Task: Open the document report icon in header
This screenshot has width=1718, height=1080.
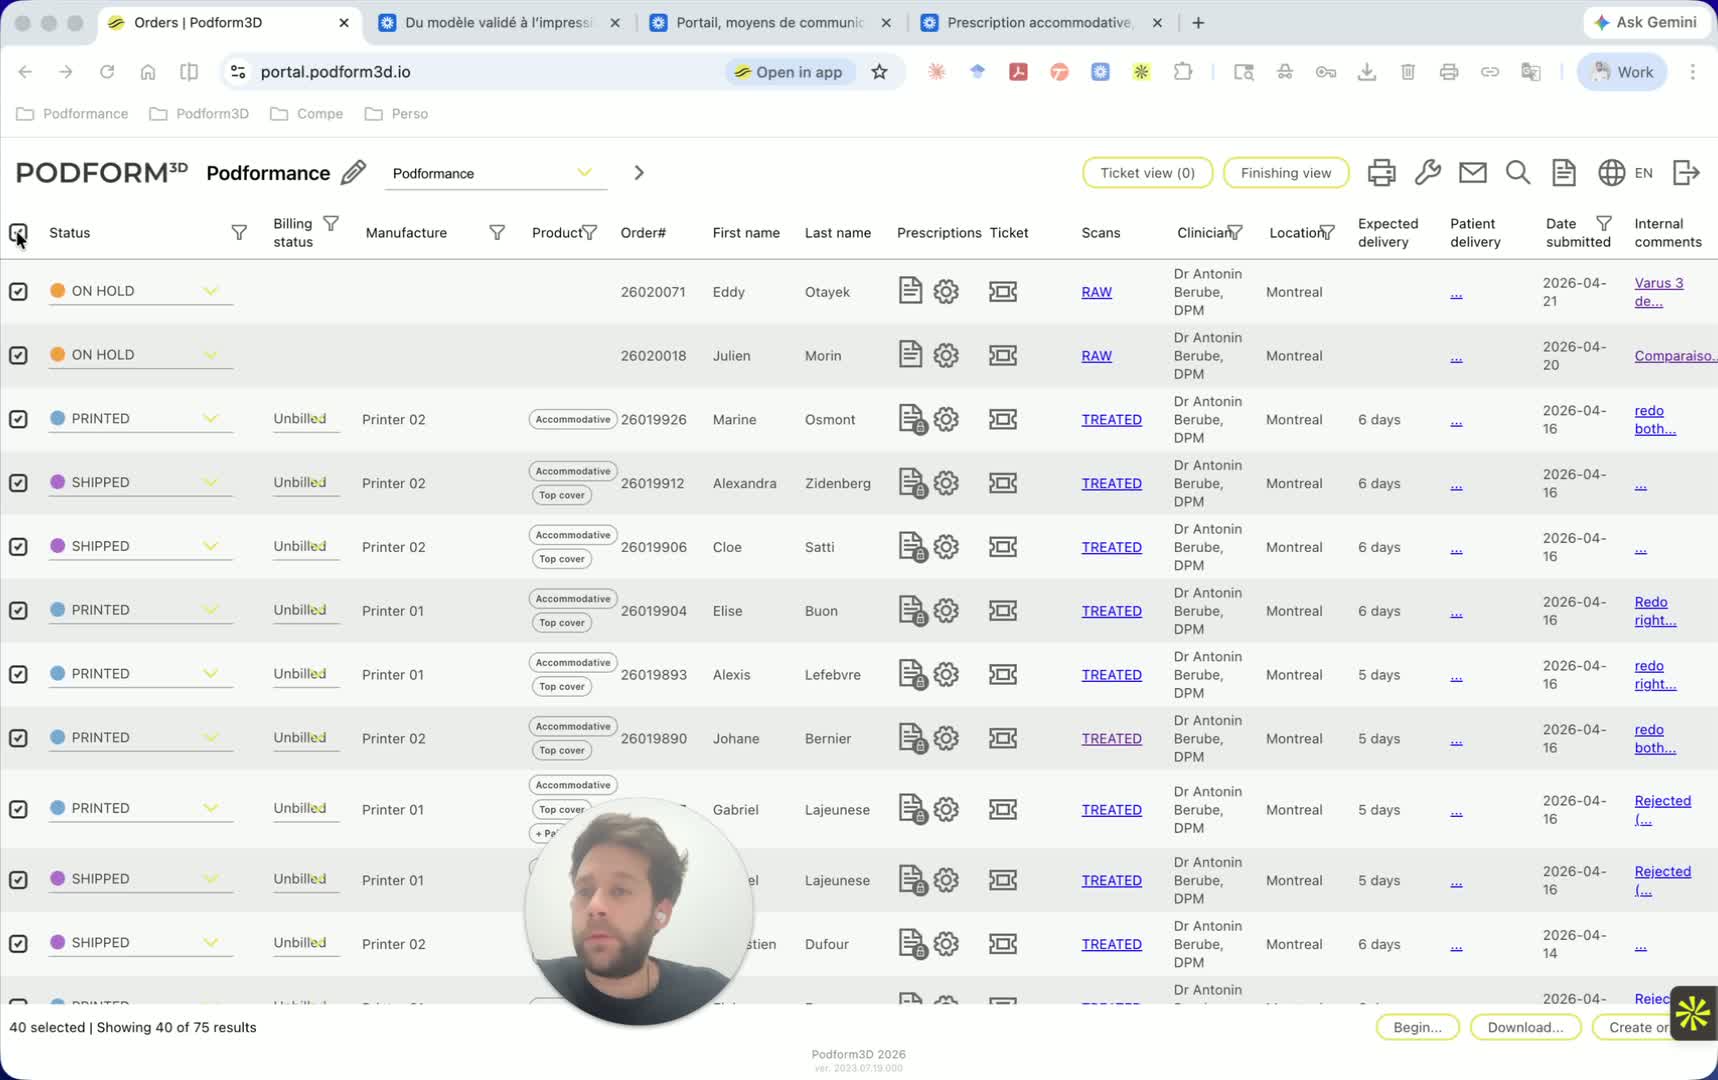Action: click(x=1563, y=173)
